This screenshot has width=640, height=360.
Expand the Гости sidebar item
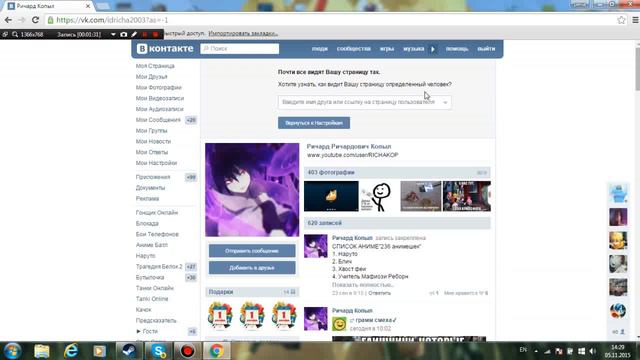[150, 331]
